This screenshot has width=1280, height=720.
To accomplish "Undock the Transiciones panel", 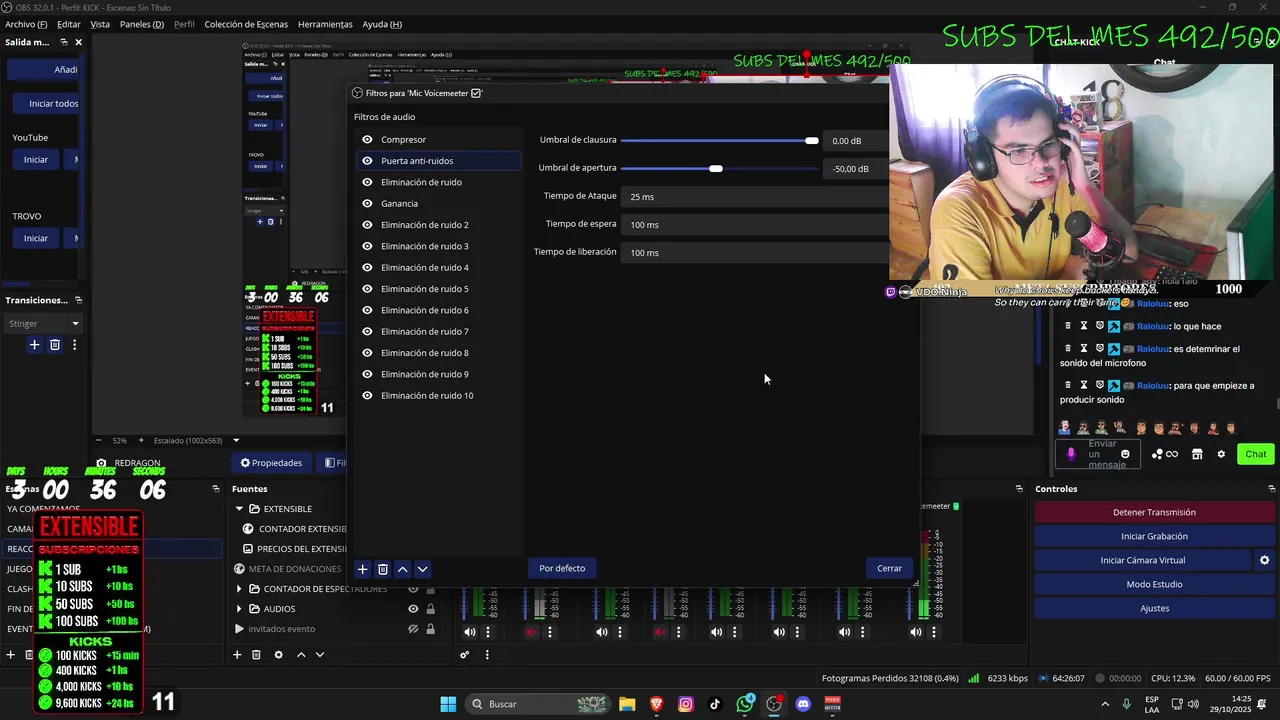I will pyautogui.click(x=79, y=300).
